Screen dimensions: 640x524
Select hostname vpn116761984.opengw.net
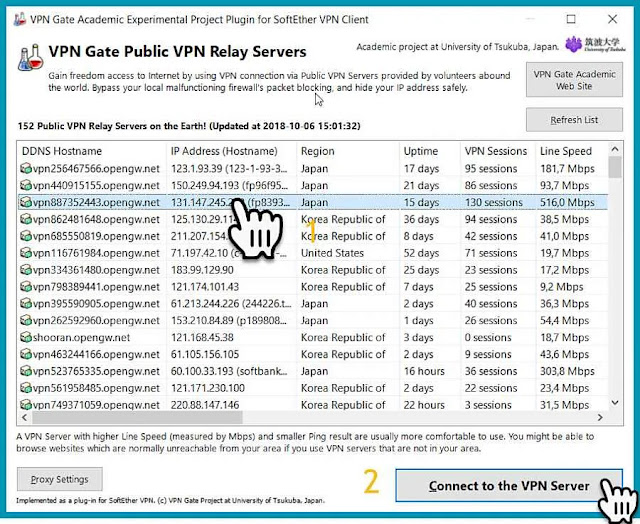coord(96,253)
